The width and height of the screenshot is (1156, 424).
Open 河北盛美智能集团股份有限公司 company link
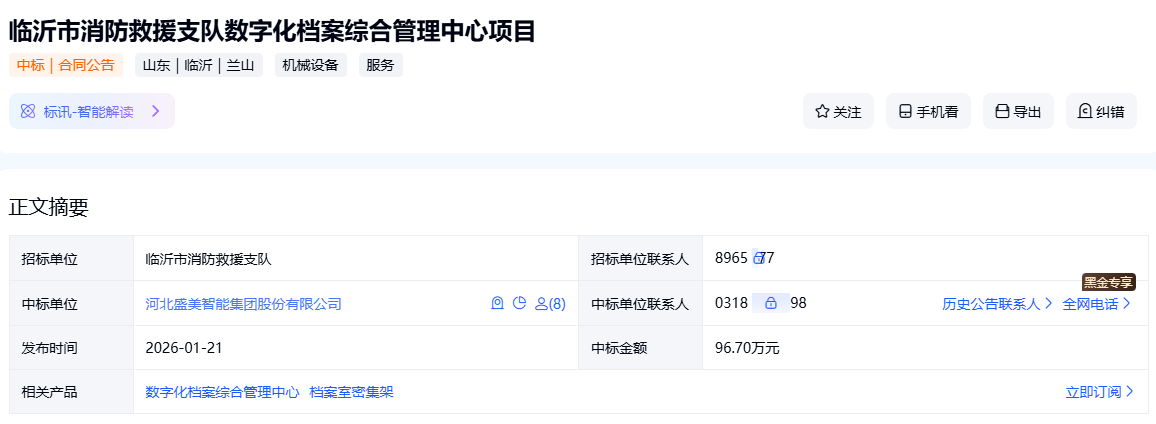pyautogui.click(x=243, y=304)
